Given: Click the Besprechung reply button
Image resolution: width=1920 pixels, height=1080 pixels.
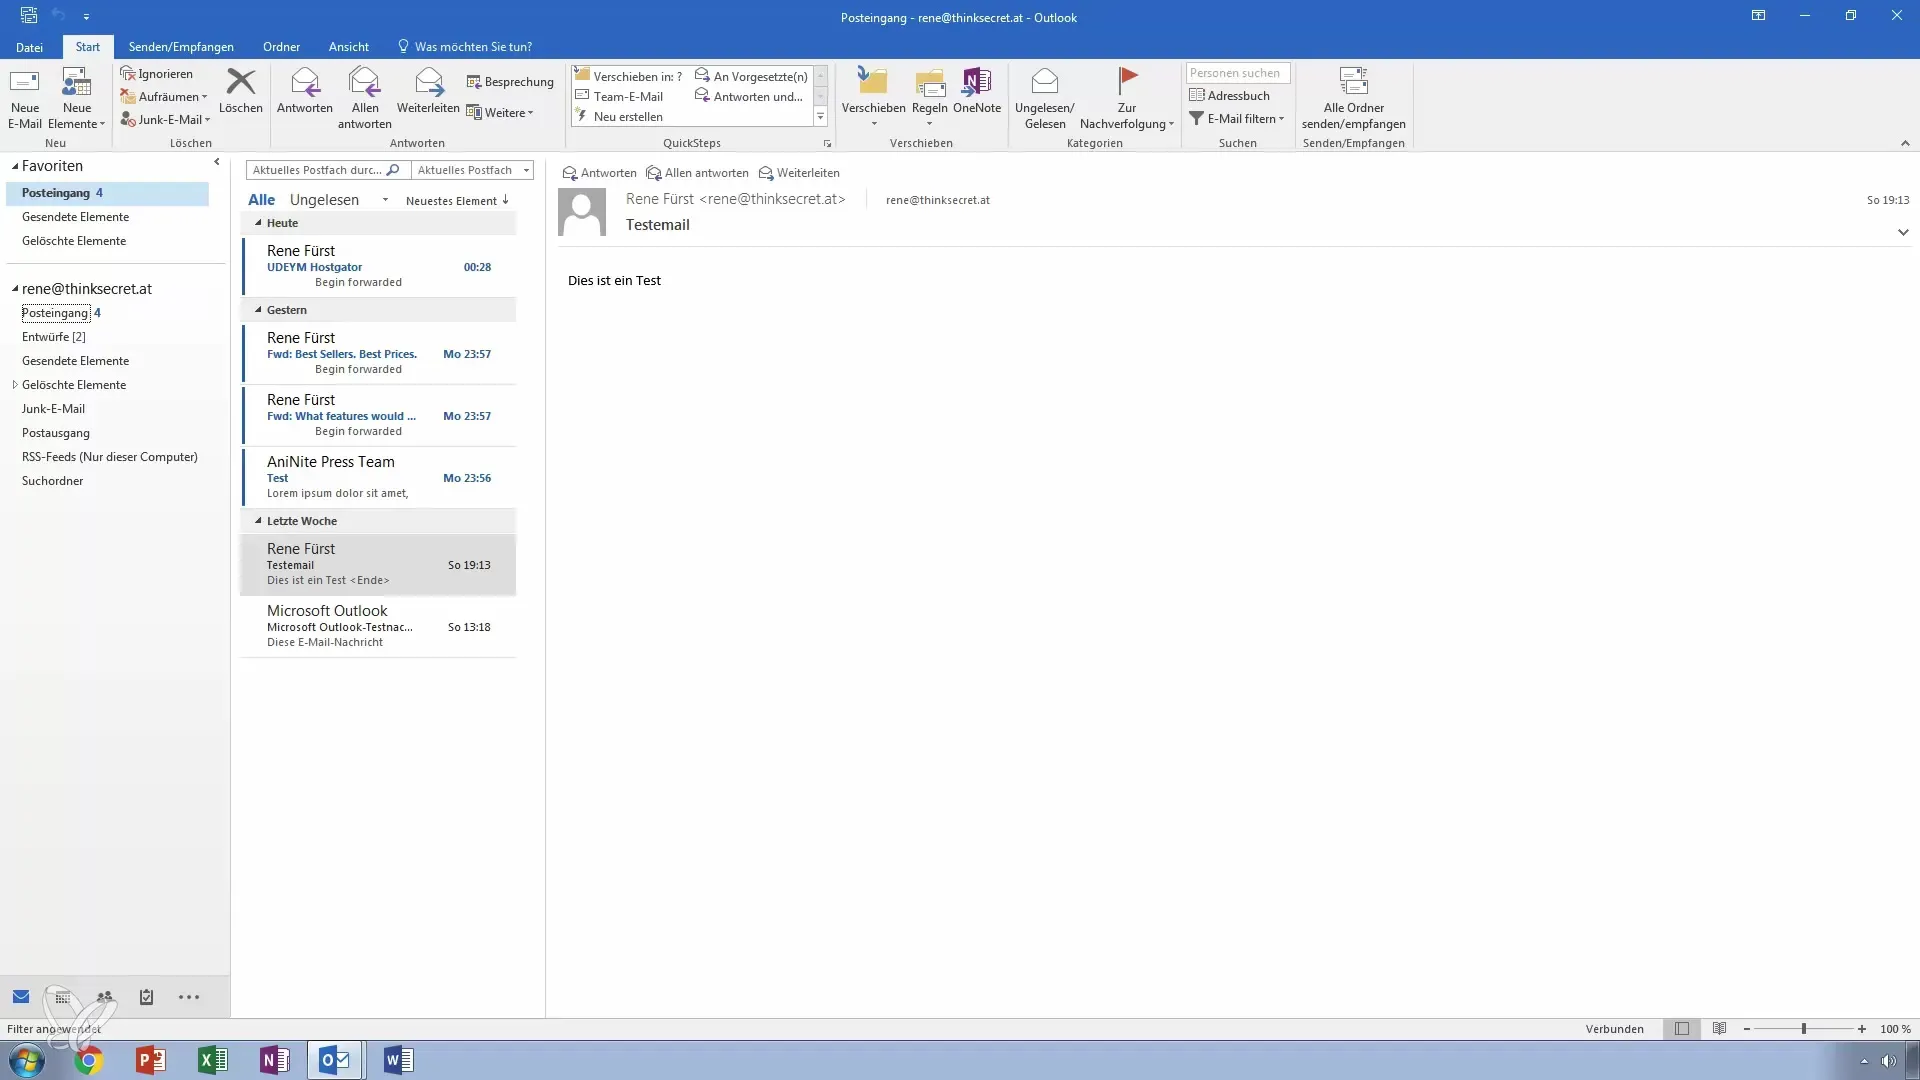Looking at the screenshot, I should click(510, 82).
